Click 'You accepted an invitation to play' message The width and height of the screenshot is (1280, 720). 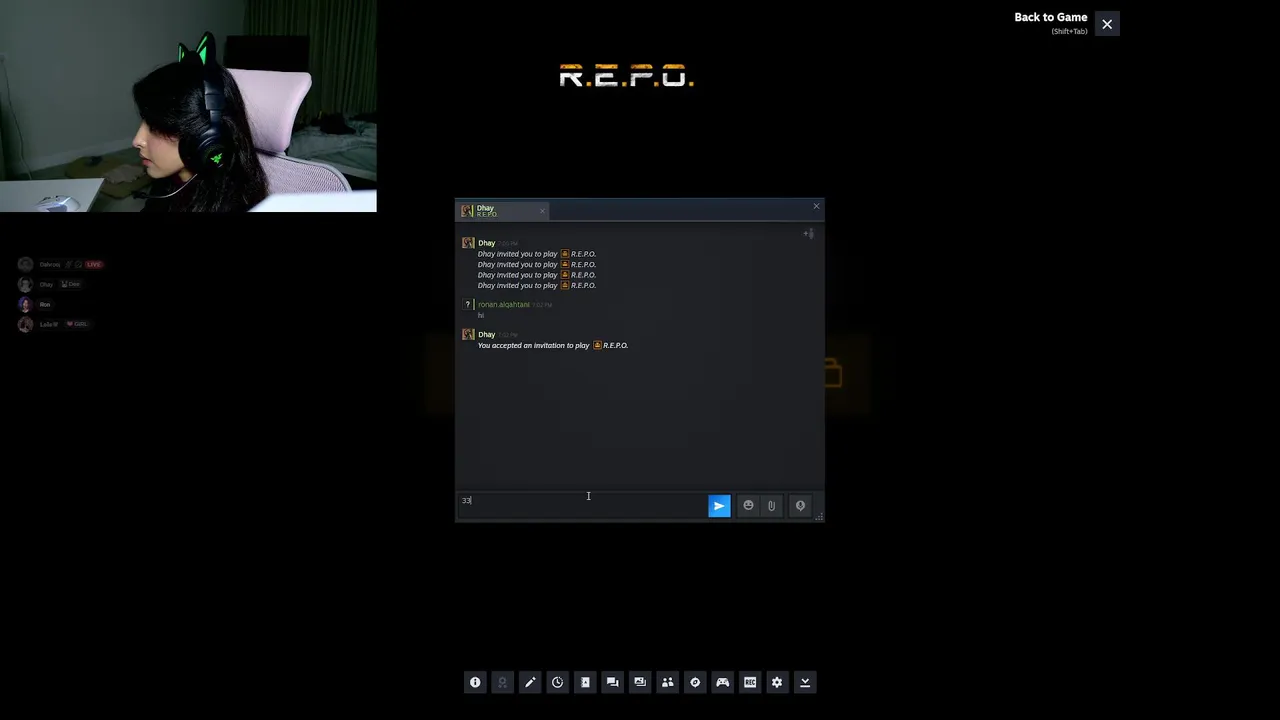pos(553,345)
